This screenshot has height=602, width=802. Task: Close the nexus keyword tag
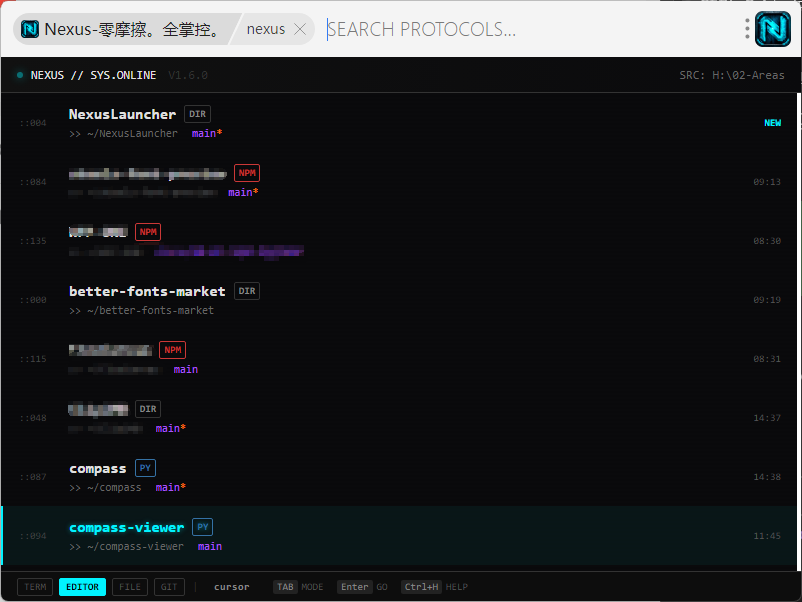[x=299, y=29]
